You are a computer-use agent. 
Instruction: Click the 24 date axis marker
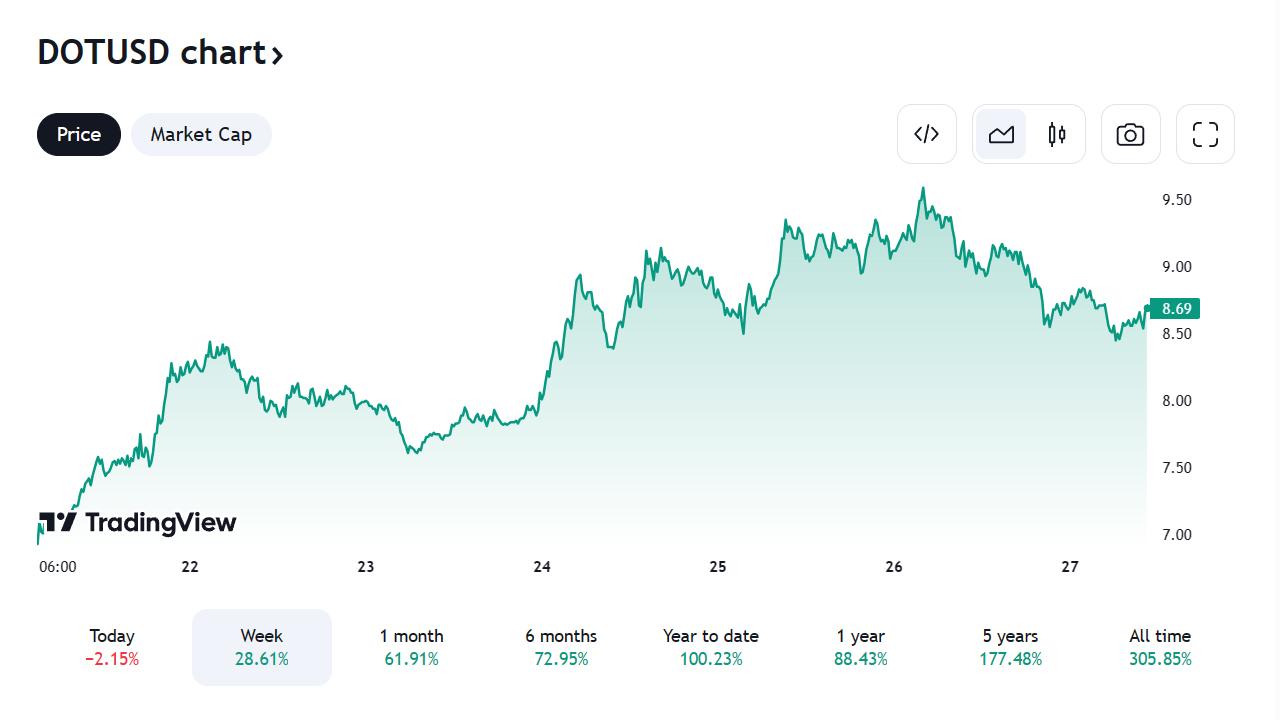click(542, 567)
